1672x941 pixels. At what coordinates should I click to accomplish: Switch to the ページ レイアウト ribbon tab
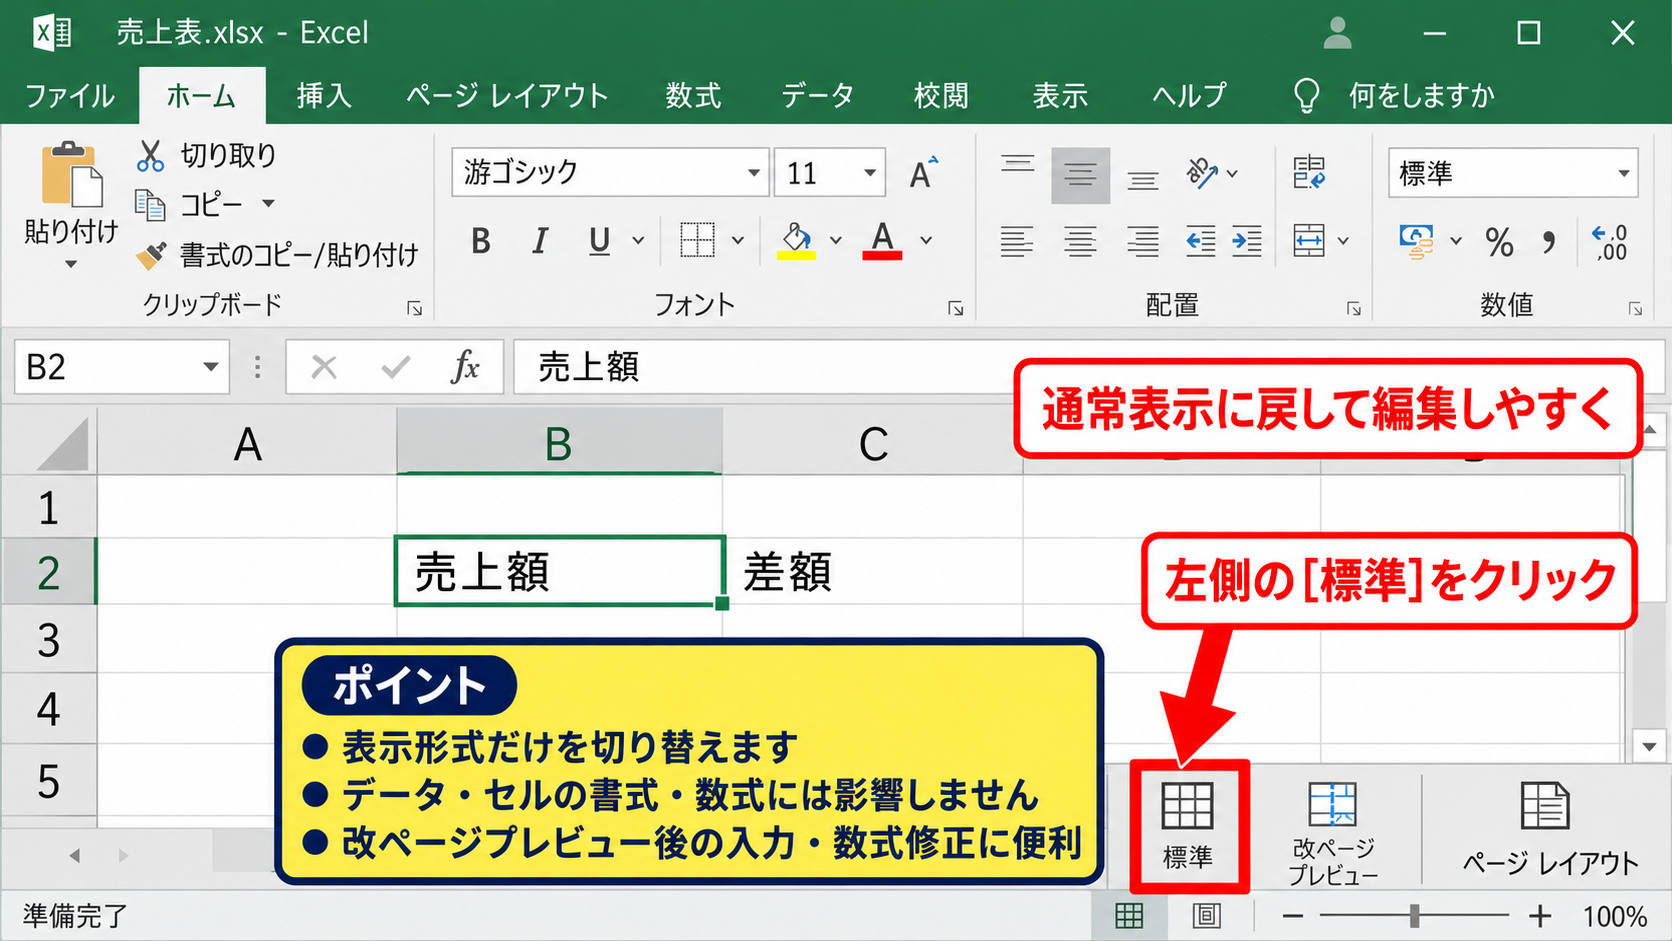507,96
